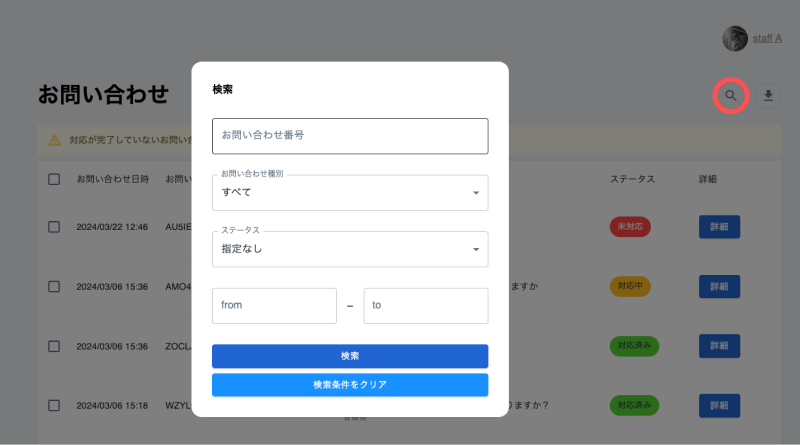Check the row with the 対応中 status
800x445 pixels.
click(x=54, y=286)
